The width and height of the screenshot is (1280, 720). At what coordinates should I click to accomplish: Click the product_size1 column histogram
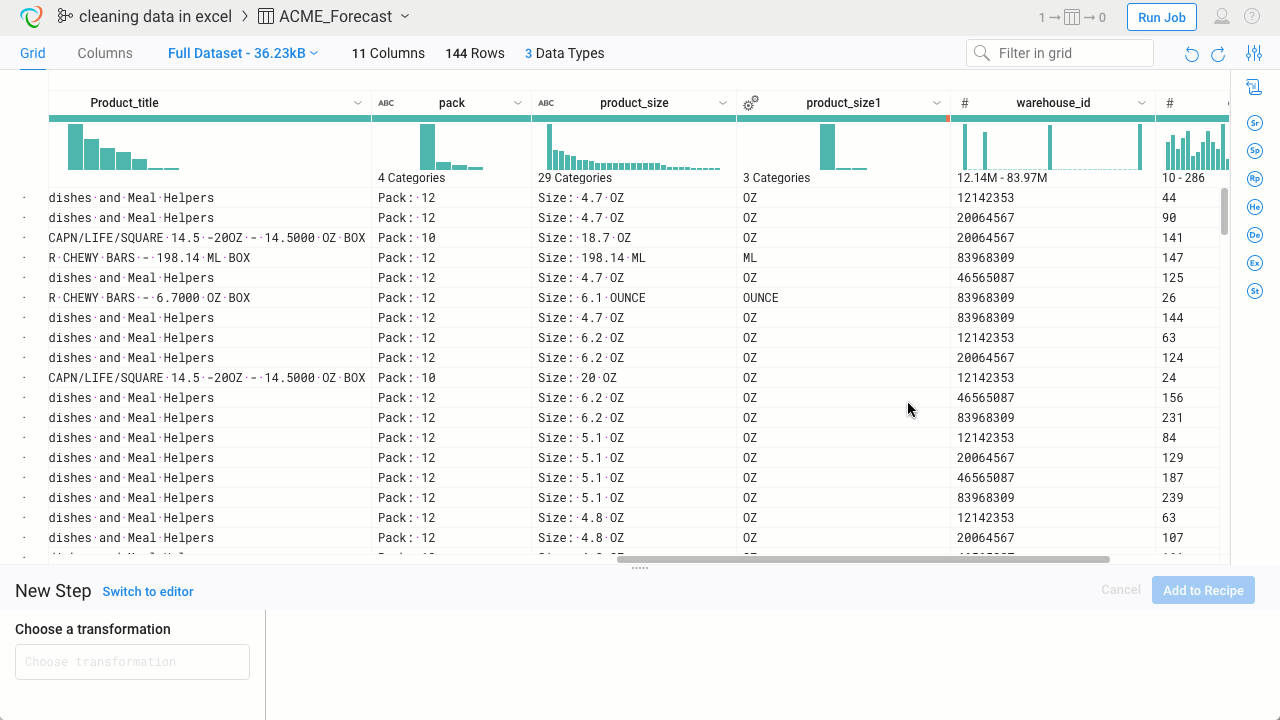click(x=843, y=146)
